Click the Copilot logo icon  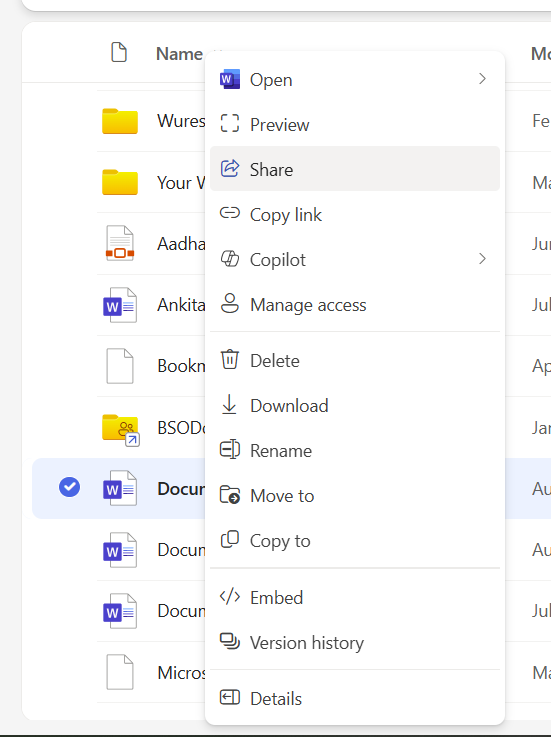pyautogui.click(x=230, y=259)
